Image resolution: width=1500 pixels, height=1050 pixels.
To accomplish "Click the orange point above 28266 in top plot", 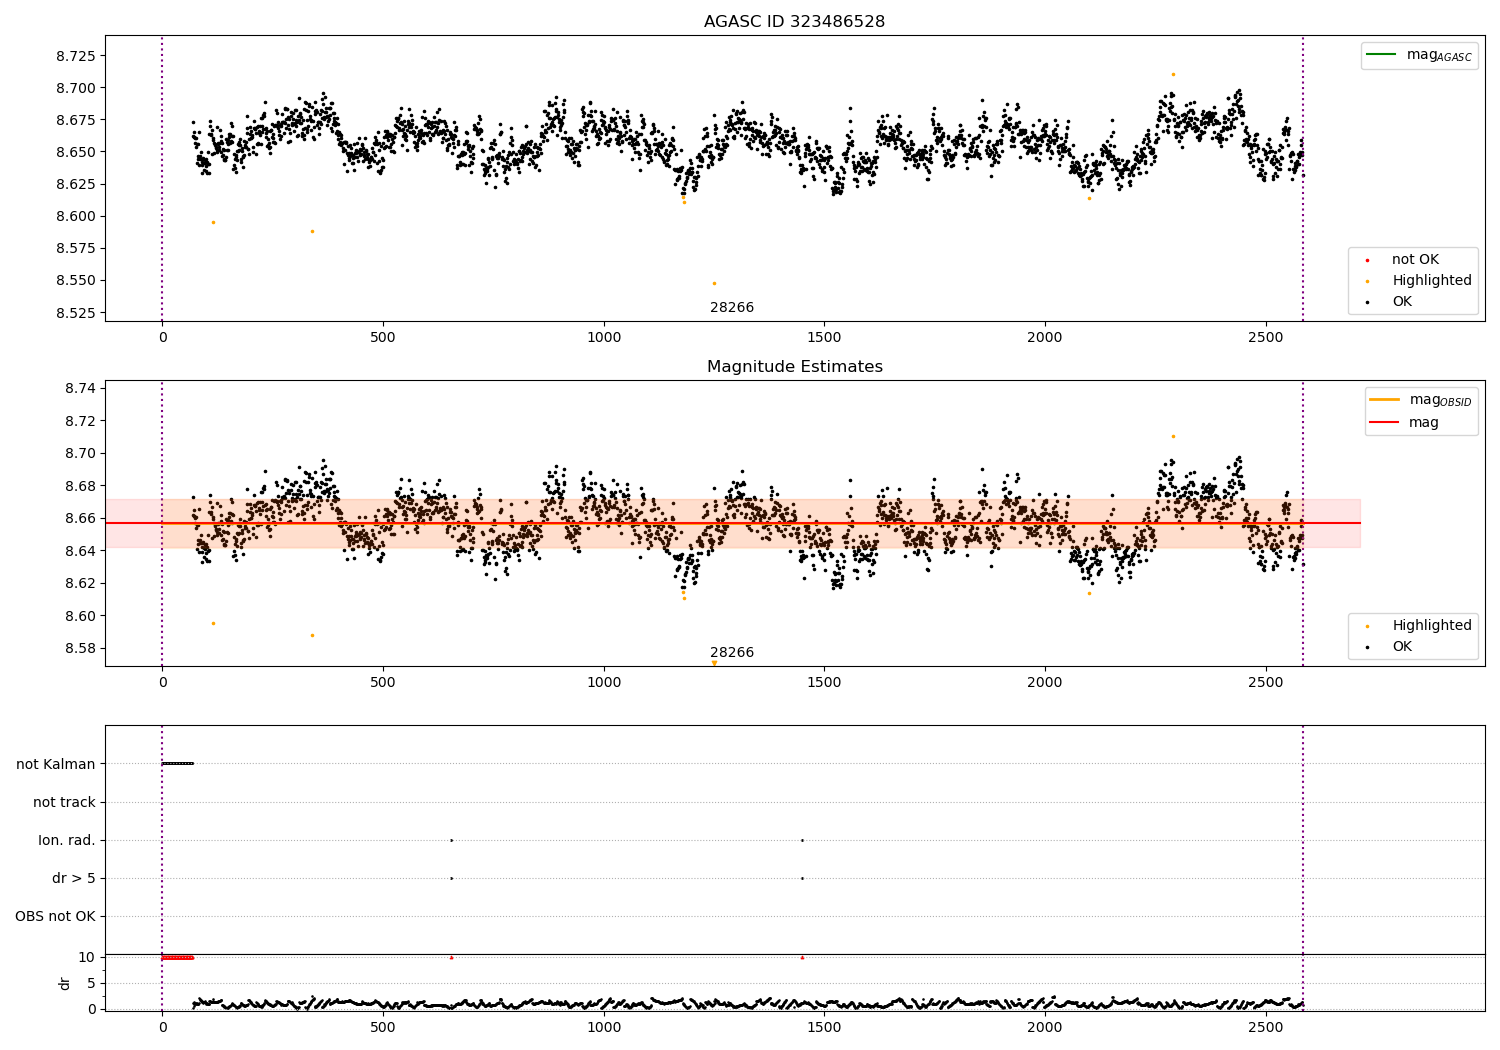I will [714, 283].
